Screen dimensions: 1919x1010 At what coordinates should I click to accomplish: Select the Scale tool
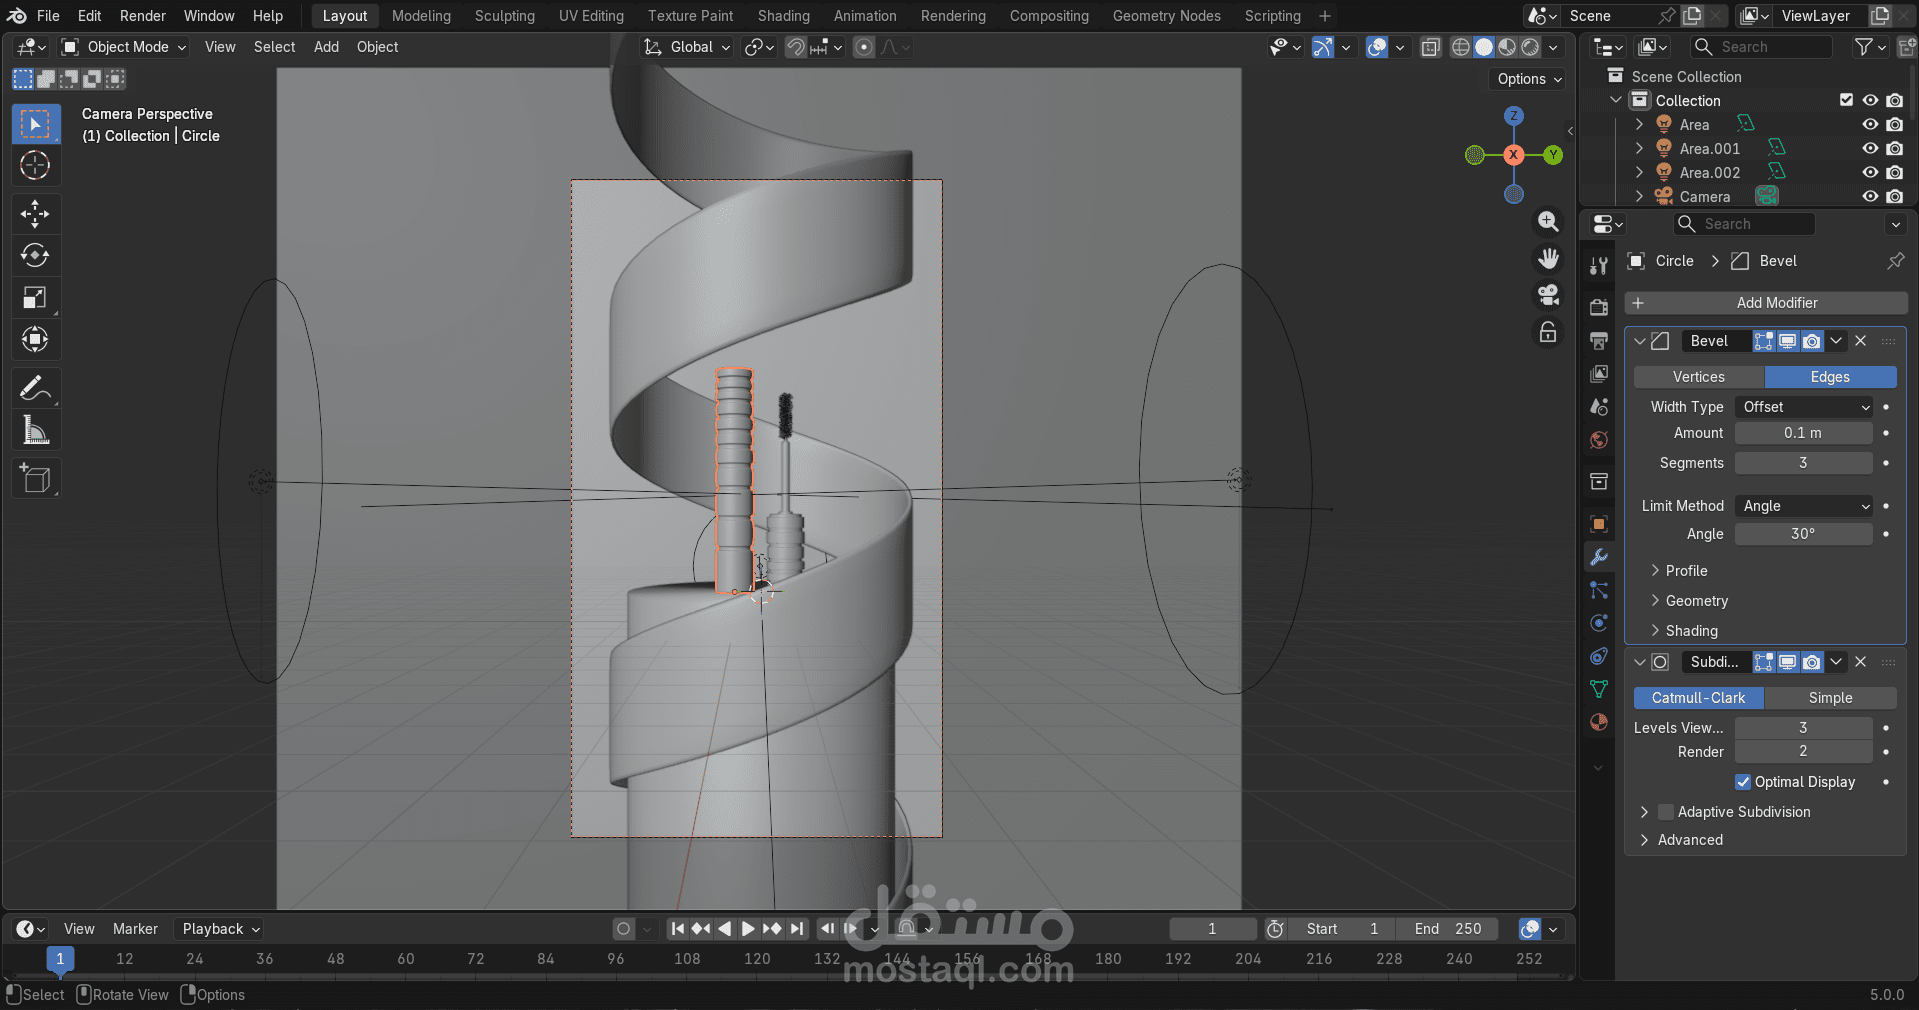point(35,298)
